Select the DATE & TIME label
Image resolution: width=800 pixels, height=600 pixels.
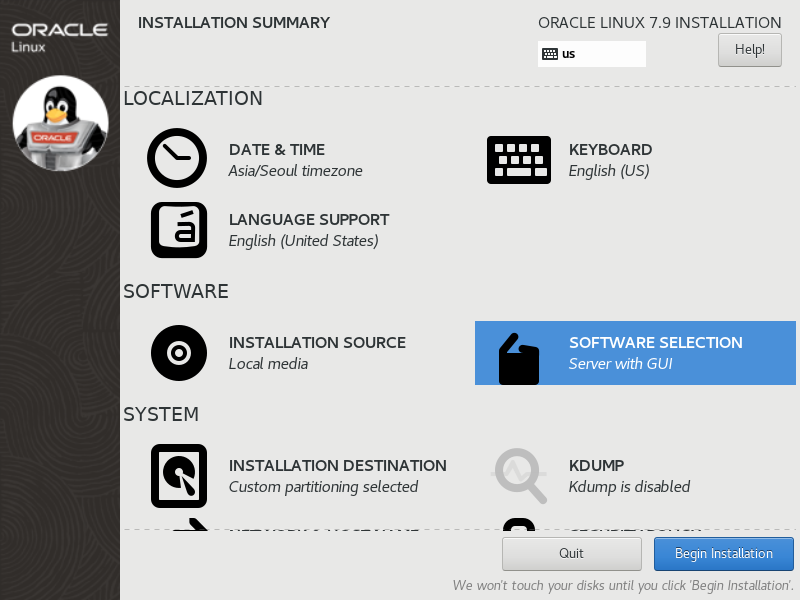[277, 149]
